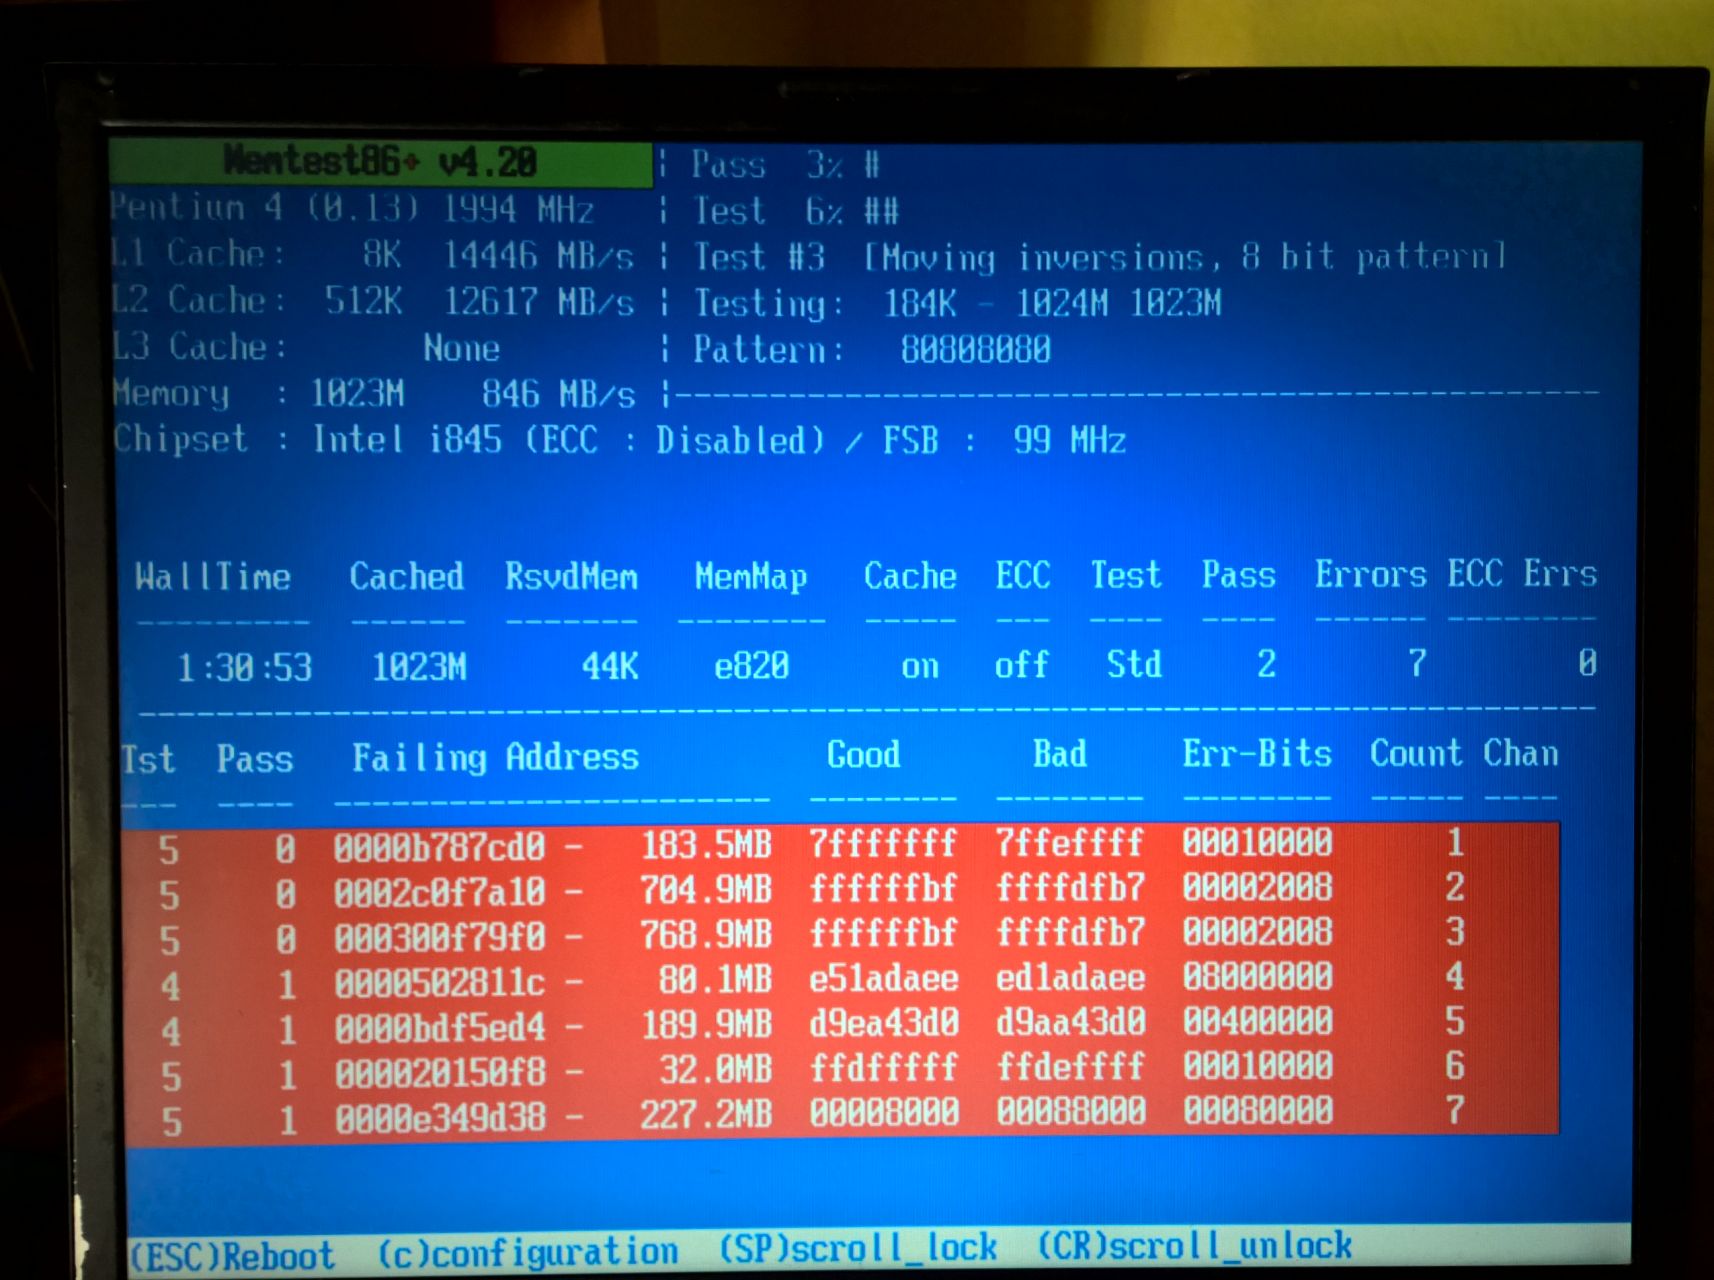
Task: Click the Testing range 184K - 1024M
Action: coord(996,303)
